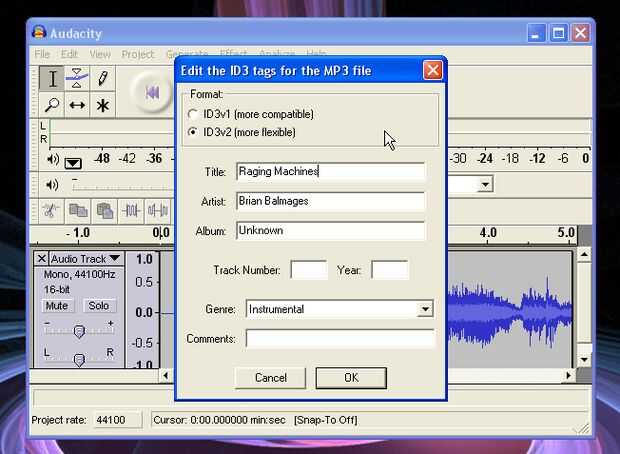Open the mixer input source dropdown arrow
620x454 pixels.
[485, 184]
